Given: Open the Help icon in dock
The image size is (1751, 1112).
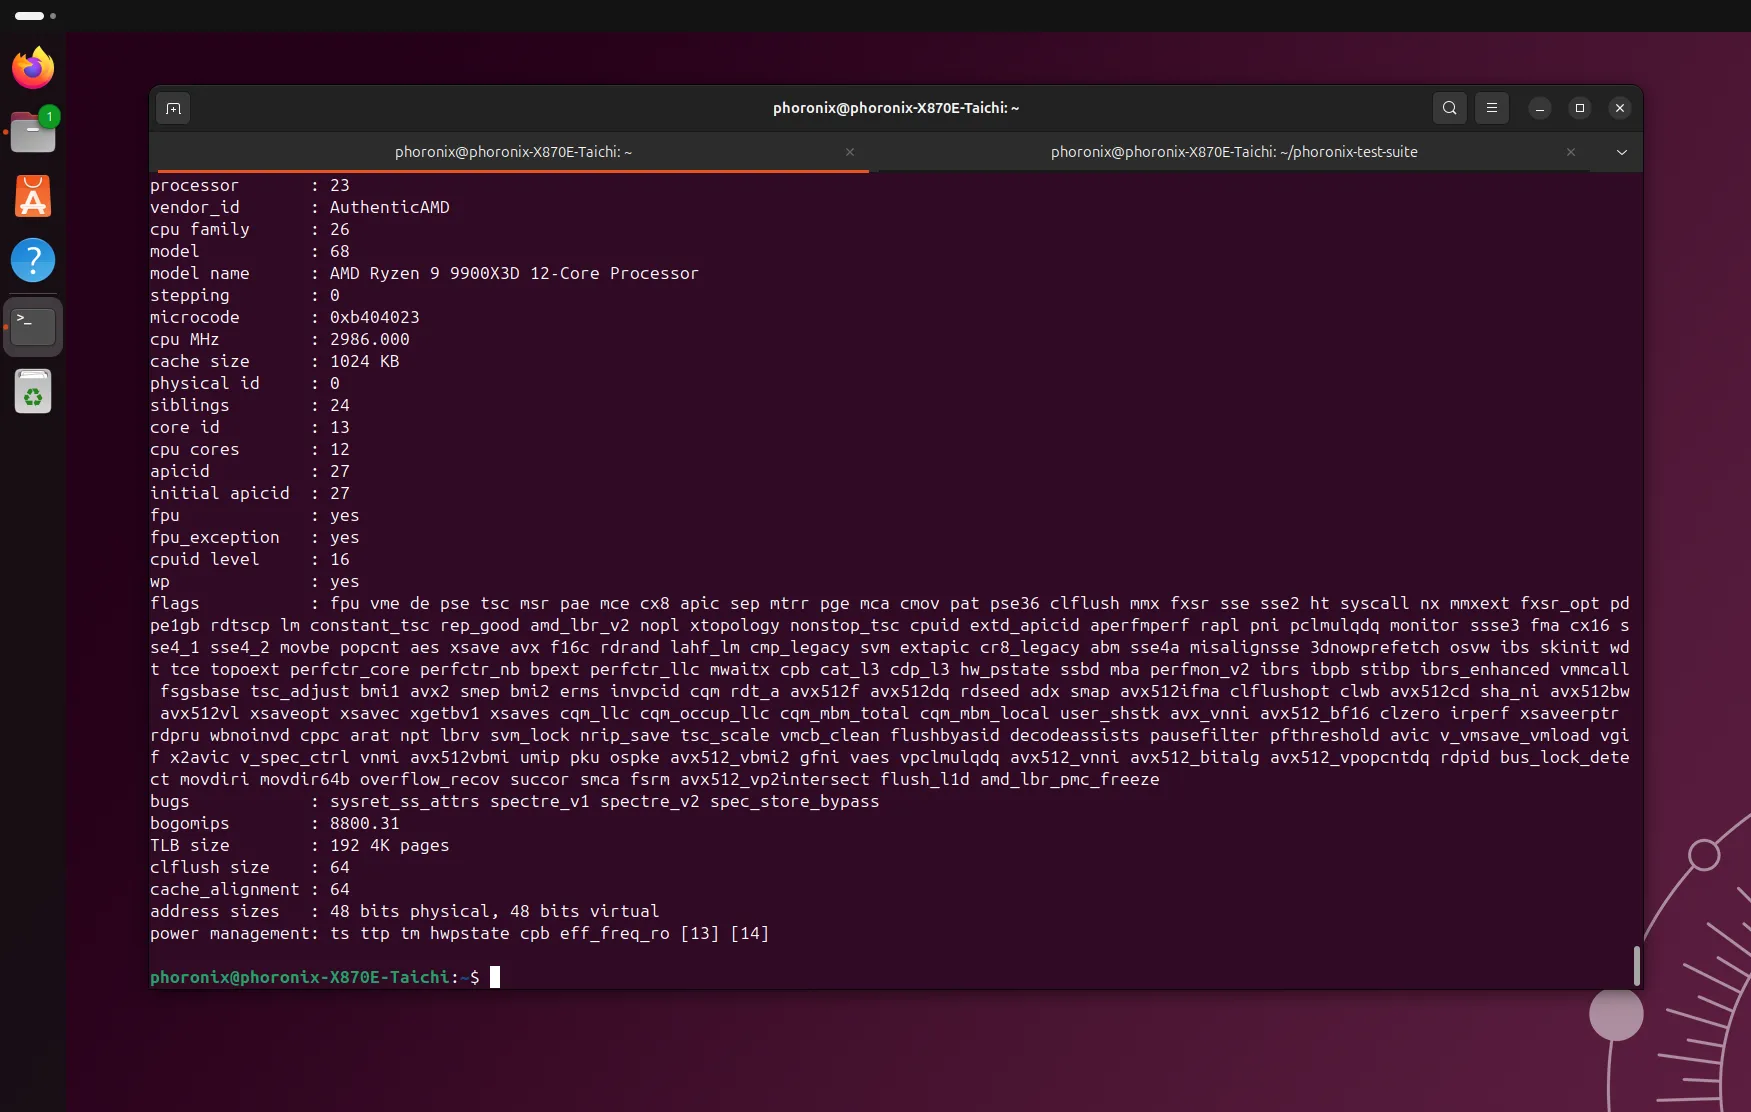Looking at the screenshot, I should (x=33, y=260).
